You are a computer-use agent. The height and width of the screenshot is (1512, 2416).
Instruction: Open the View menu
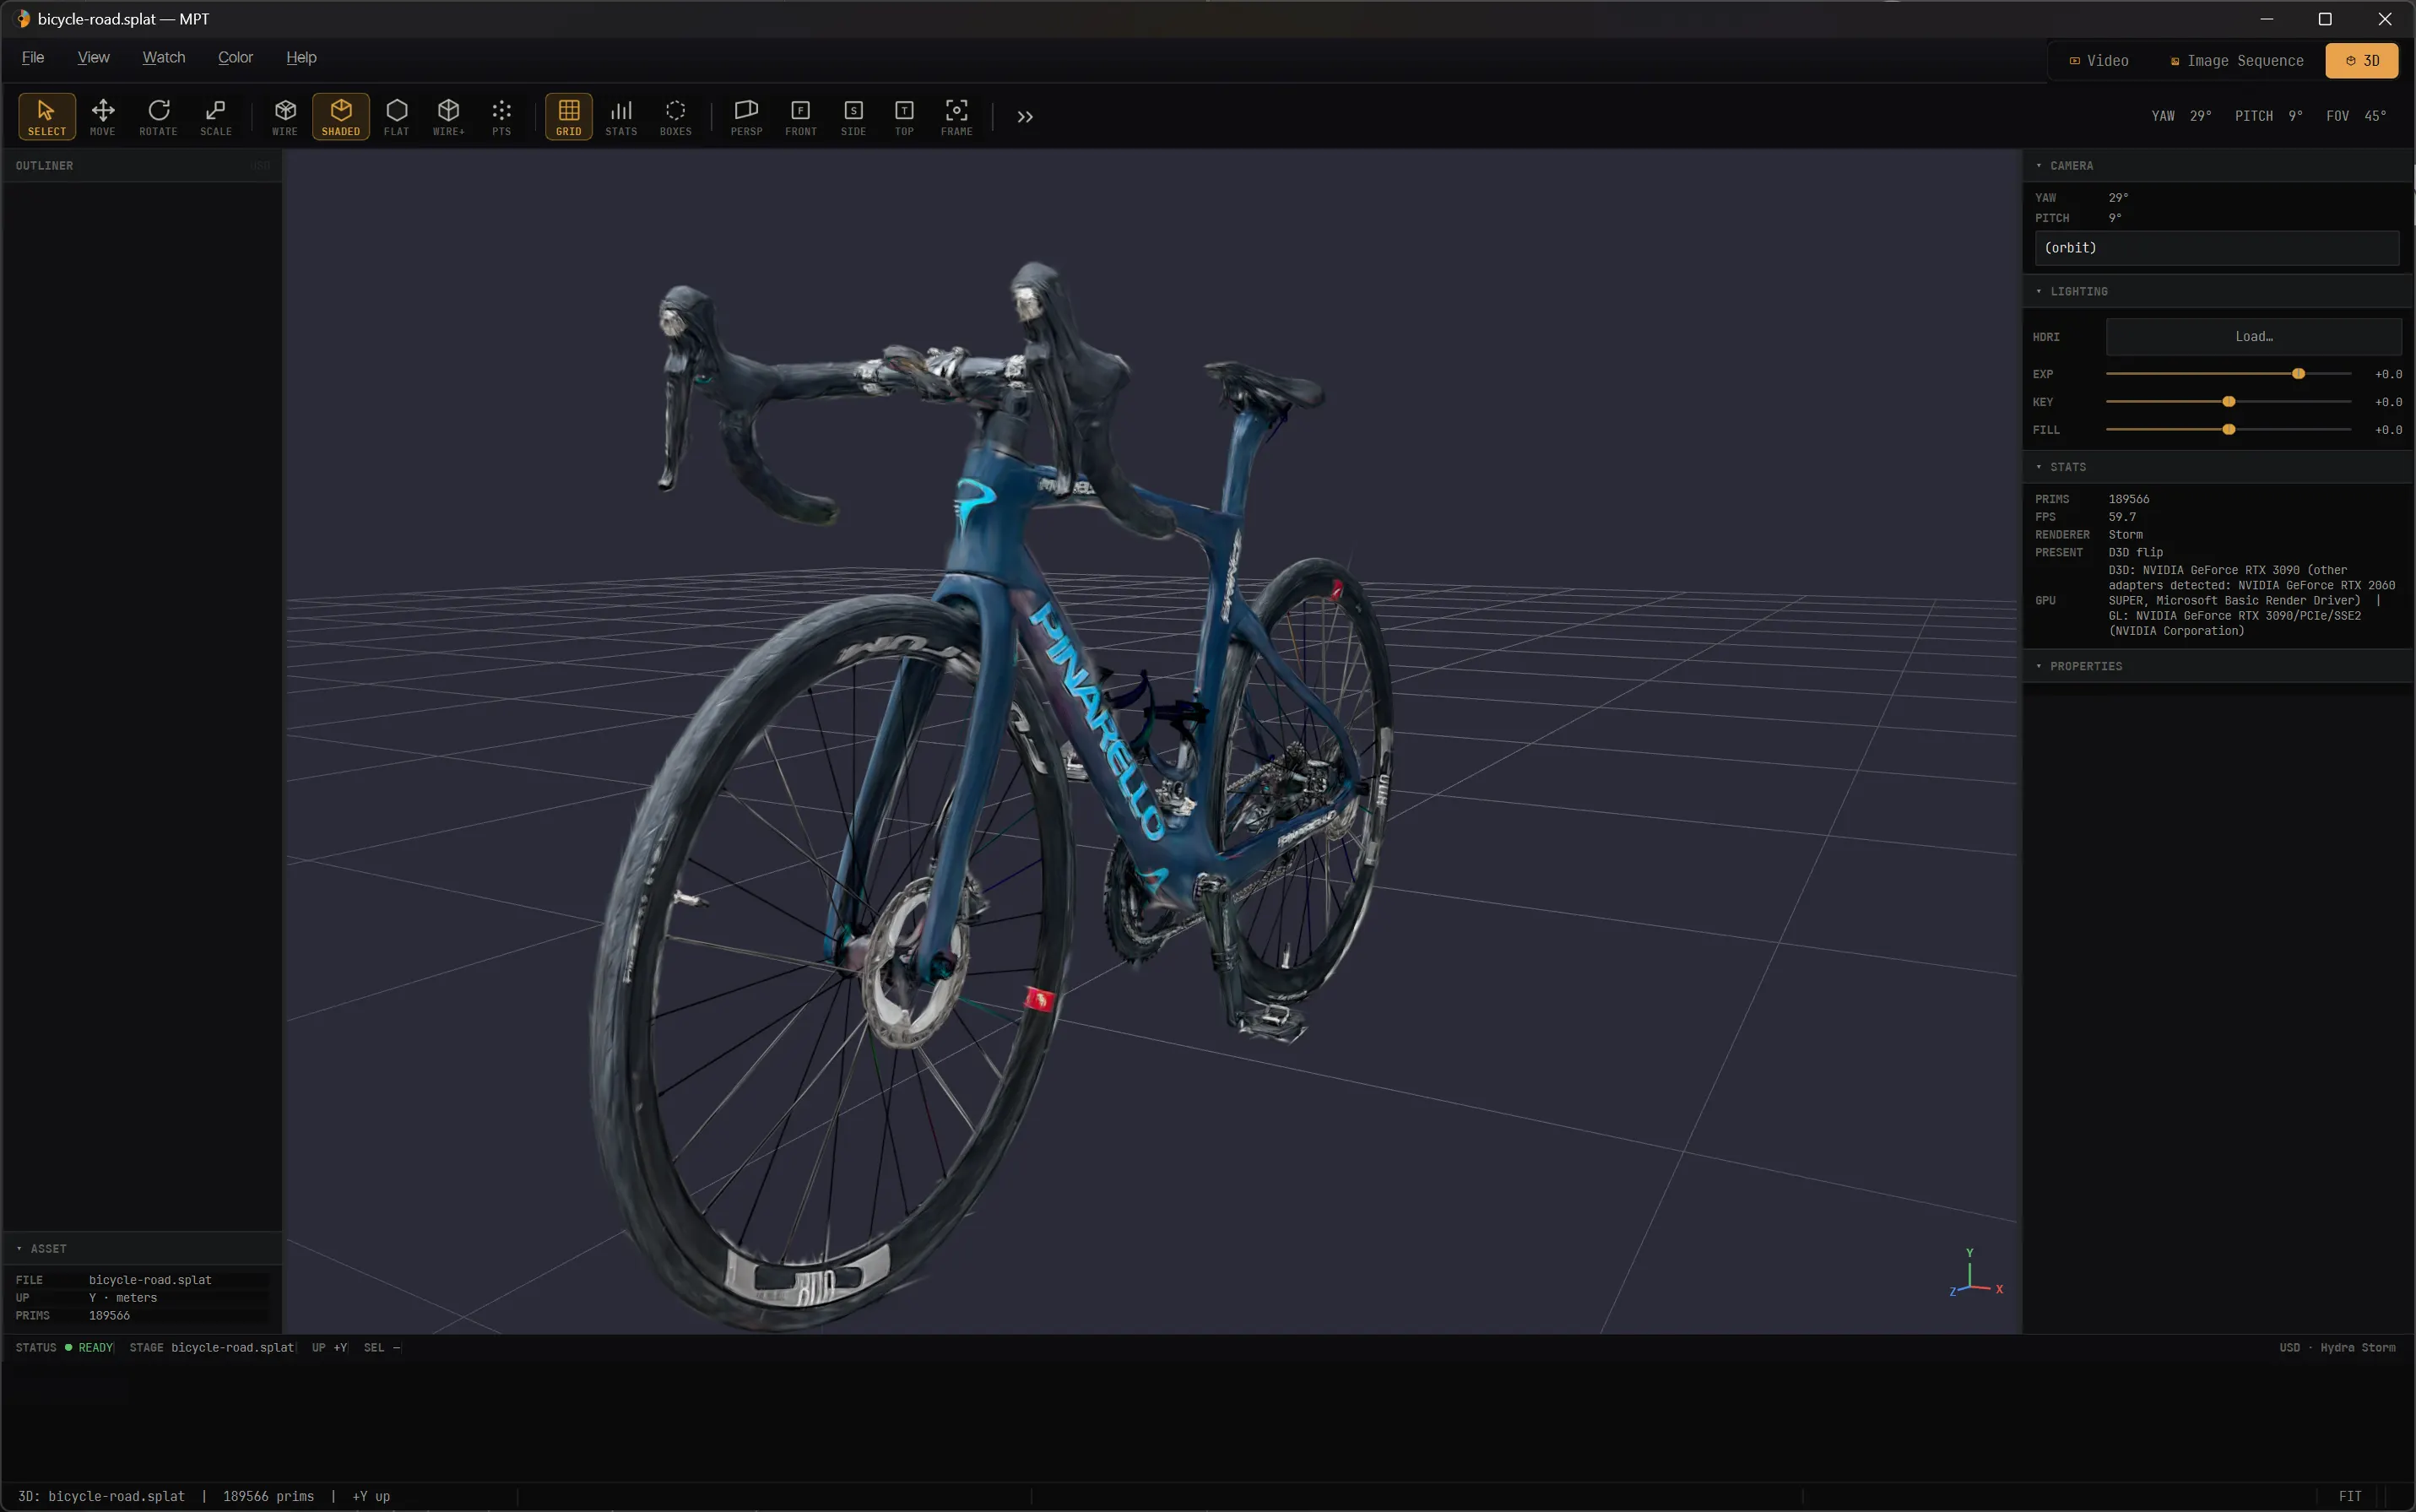93,58
